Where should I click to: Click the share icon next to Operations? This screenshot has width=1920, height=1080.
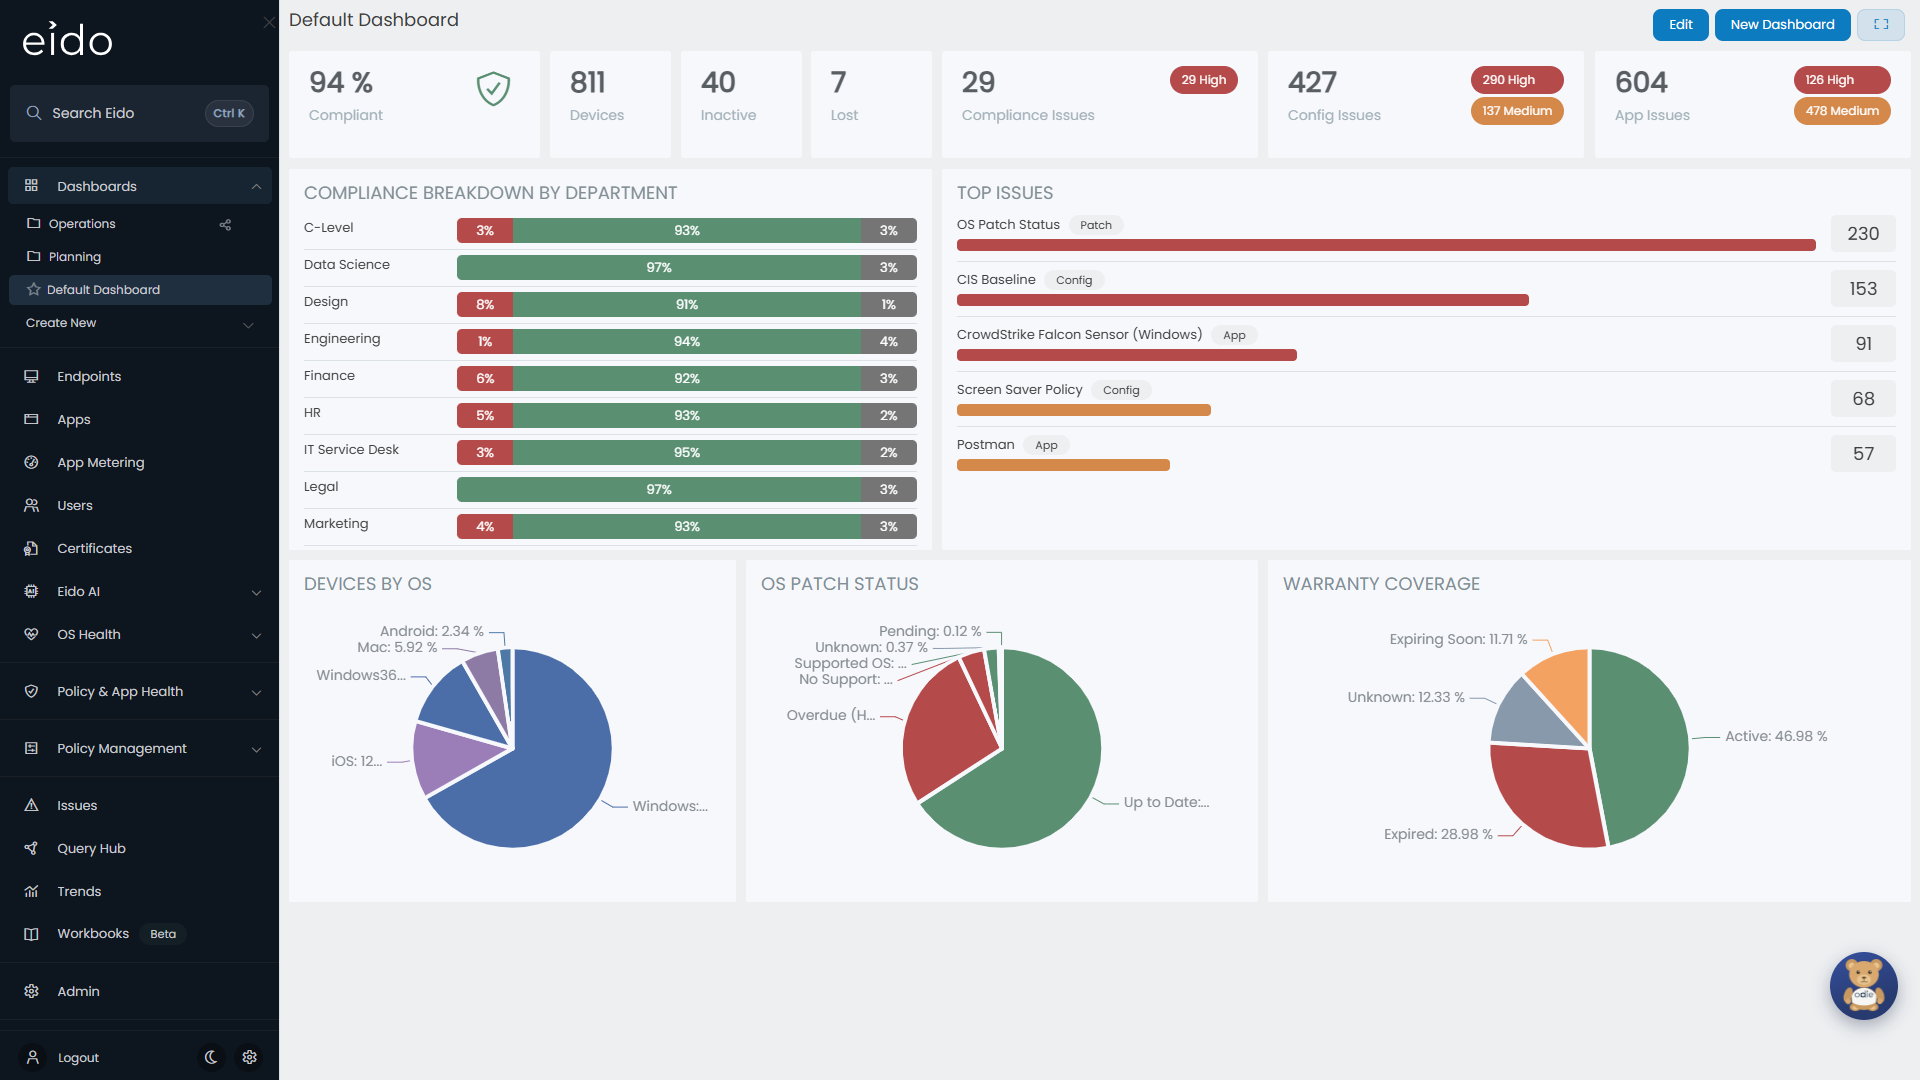[x=225, y=225]
